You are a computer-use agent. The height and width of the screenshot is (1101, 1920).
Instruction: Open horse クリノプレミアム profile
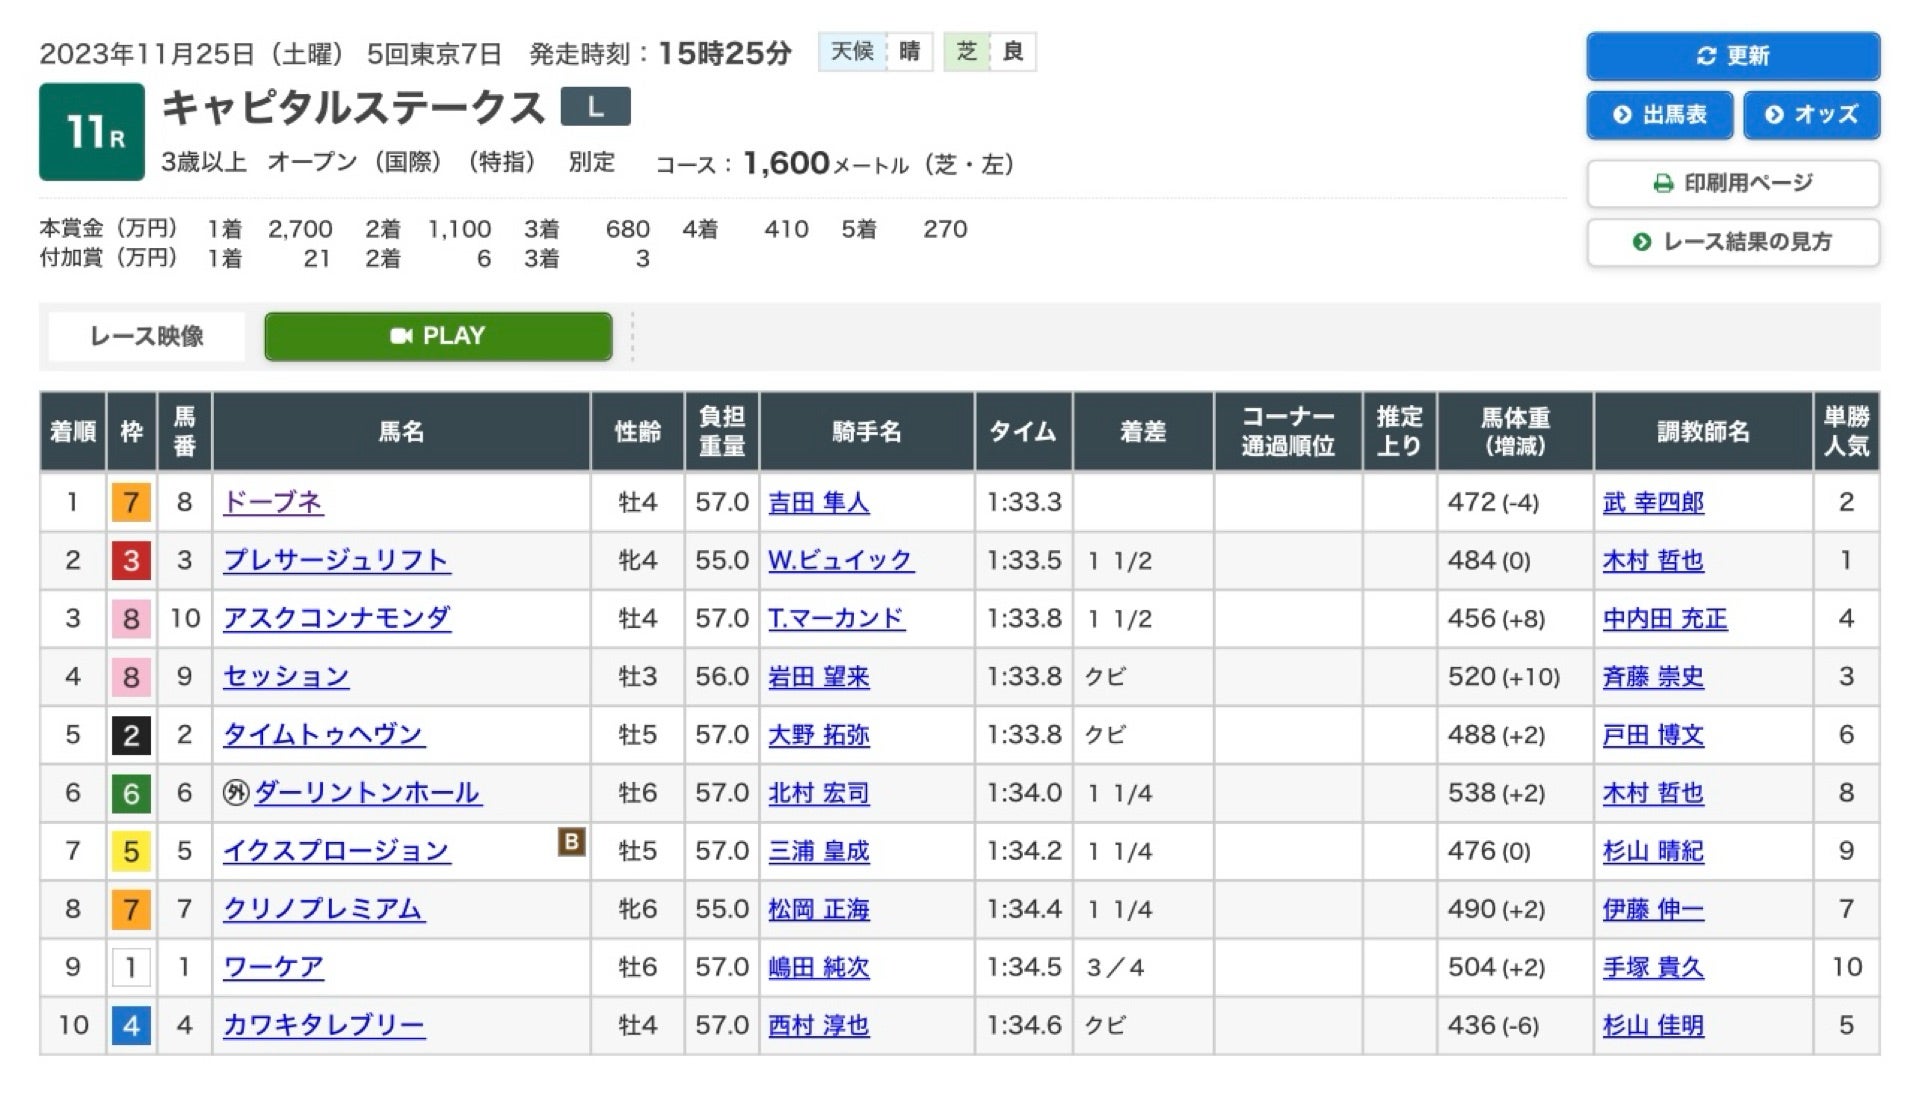pos(323,909)
